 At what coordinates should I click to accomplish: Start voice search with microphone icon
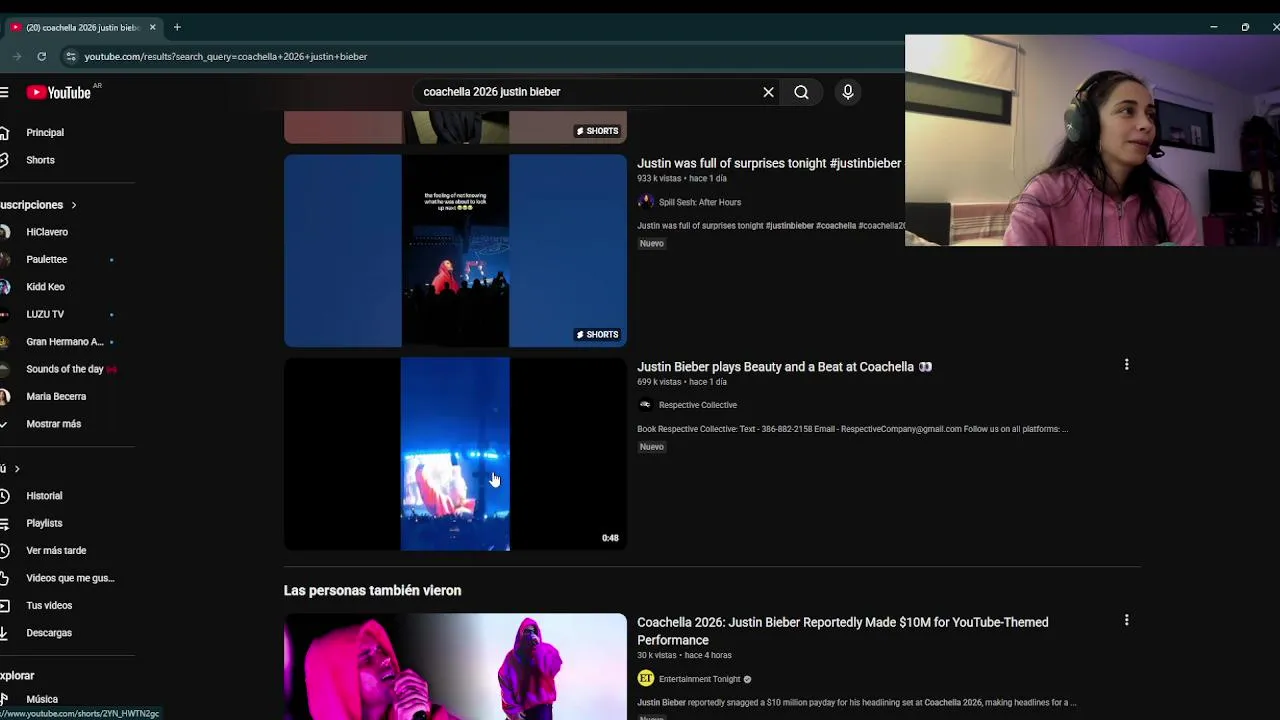(847, 92)
